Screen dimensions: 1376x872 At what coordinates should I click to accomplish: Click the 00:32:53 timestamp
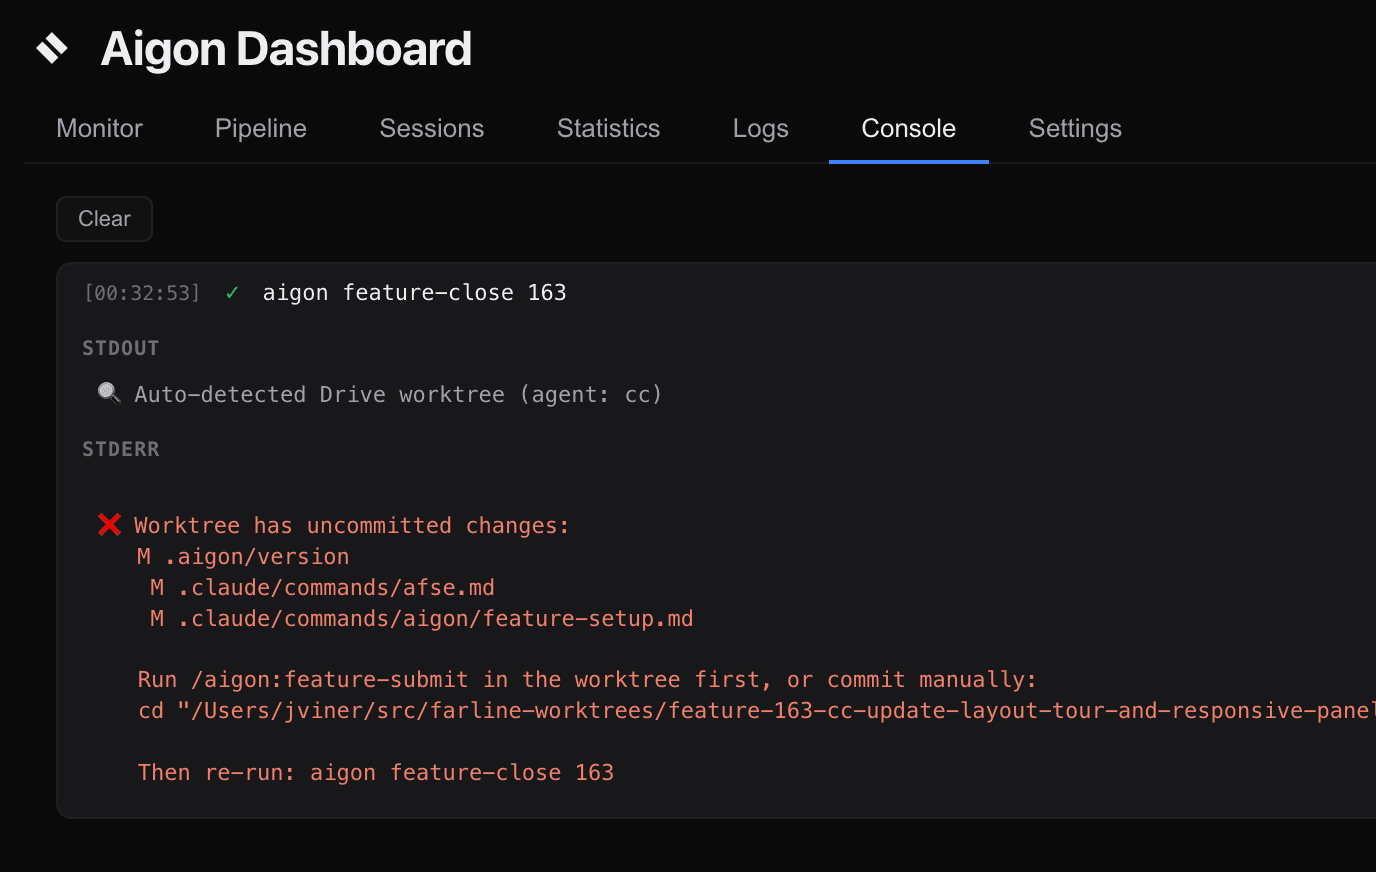point(142,293)
